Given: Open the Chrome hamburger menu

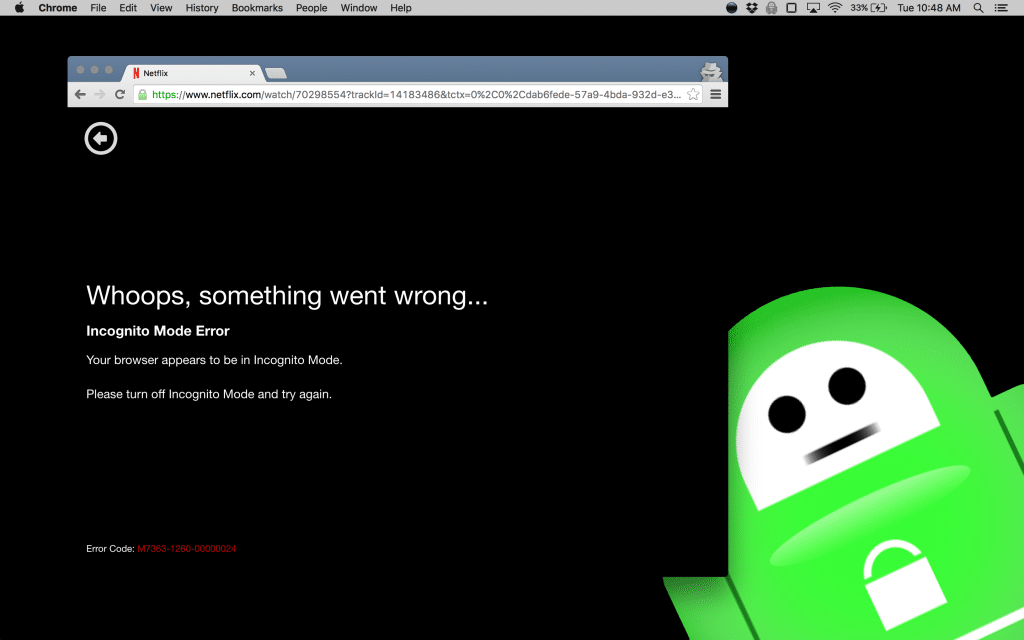Looking at the screenshot, I should [716, 94].
